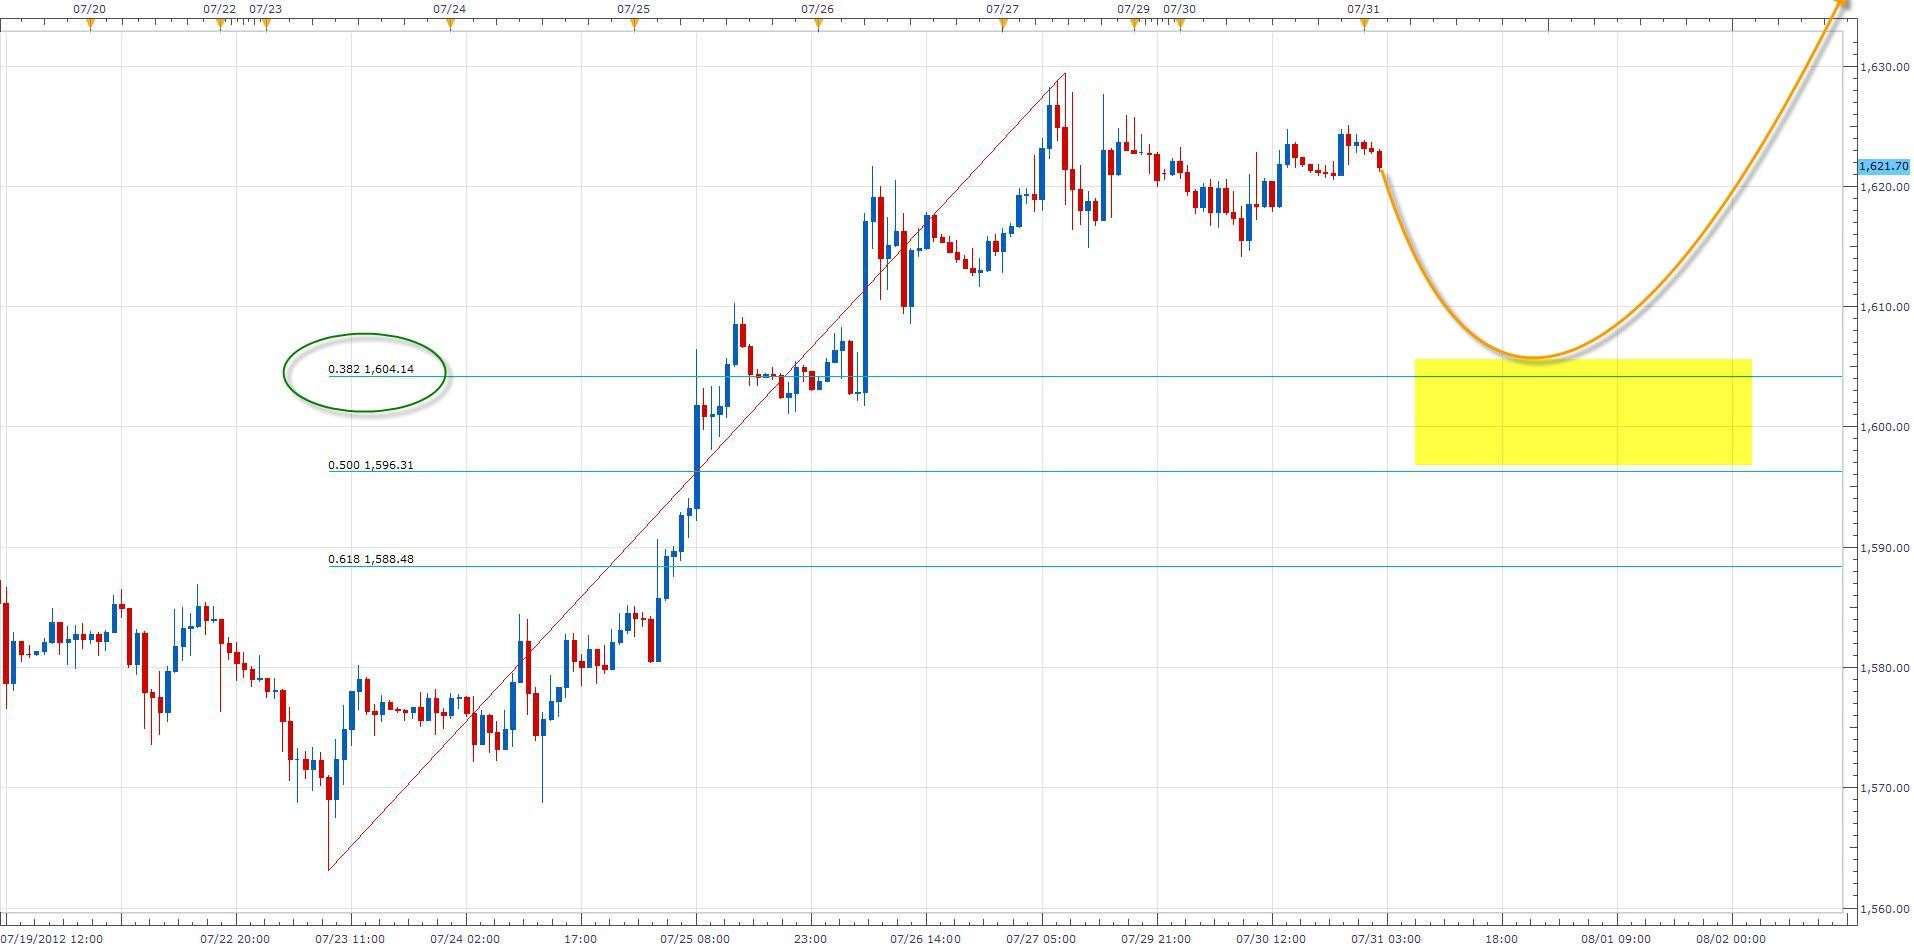Select the 07/22 20:00 time axis label
This screenshot has width=1914, height=950.
235,939
